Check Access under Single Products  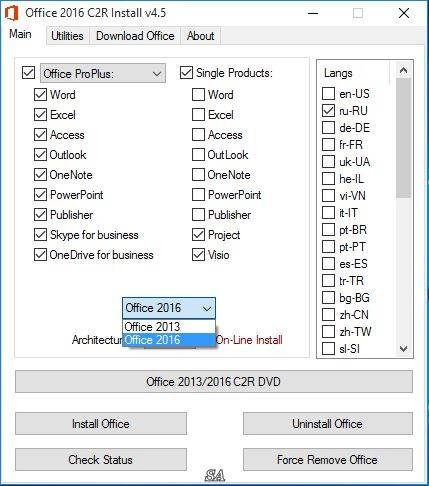(198, 135)
